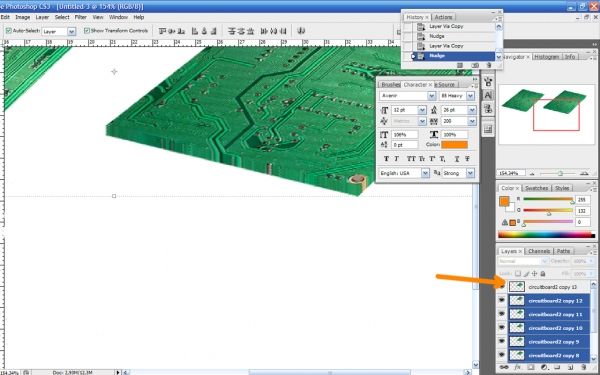Click the Faux Bold style icon
Screen dimensions: 600x375
(x=386, y=159)
